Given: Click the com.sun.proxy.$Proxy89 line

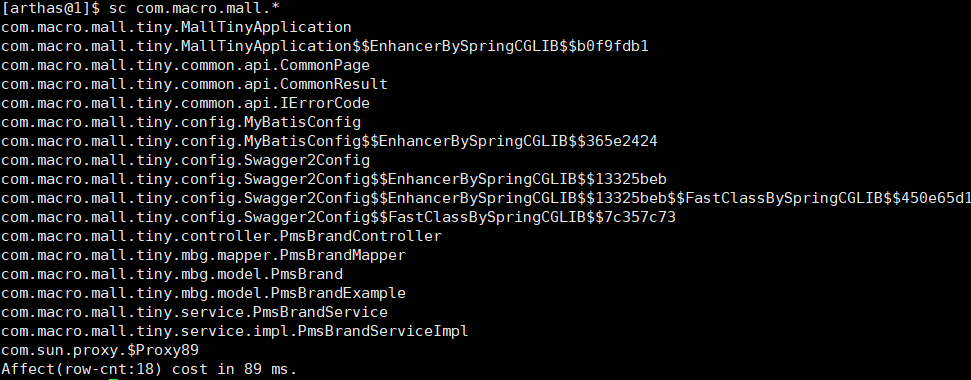Looking at the screenshot, I should coord(100,350).
